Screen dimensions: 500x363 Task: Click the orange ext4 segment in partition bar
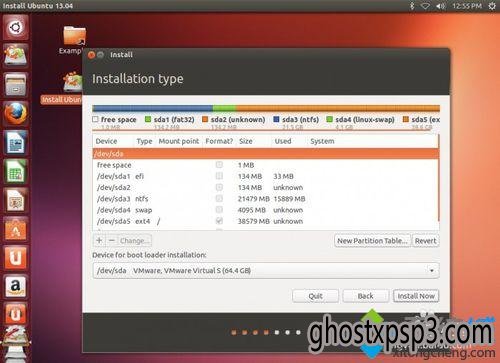click(338, 108)
